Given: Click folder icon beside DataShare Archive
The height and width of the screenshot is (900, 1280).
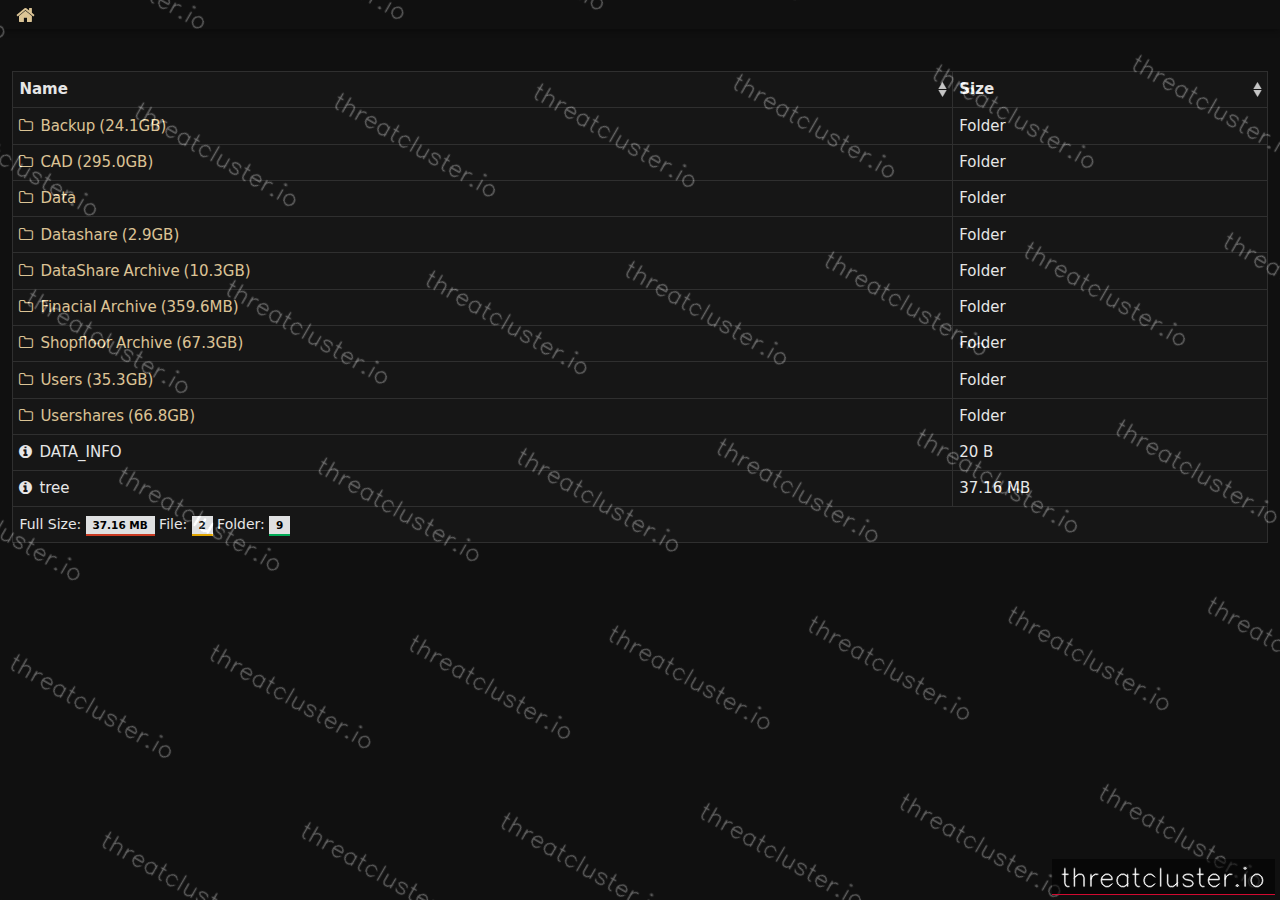Looking at the screenshot, I should (x=26, y=271).
